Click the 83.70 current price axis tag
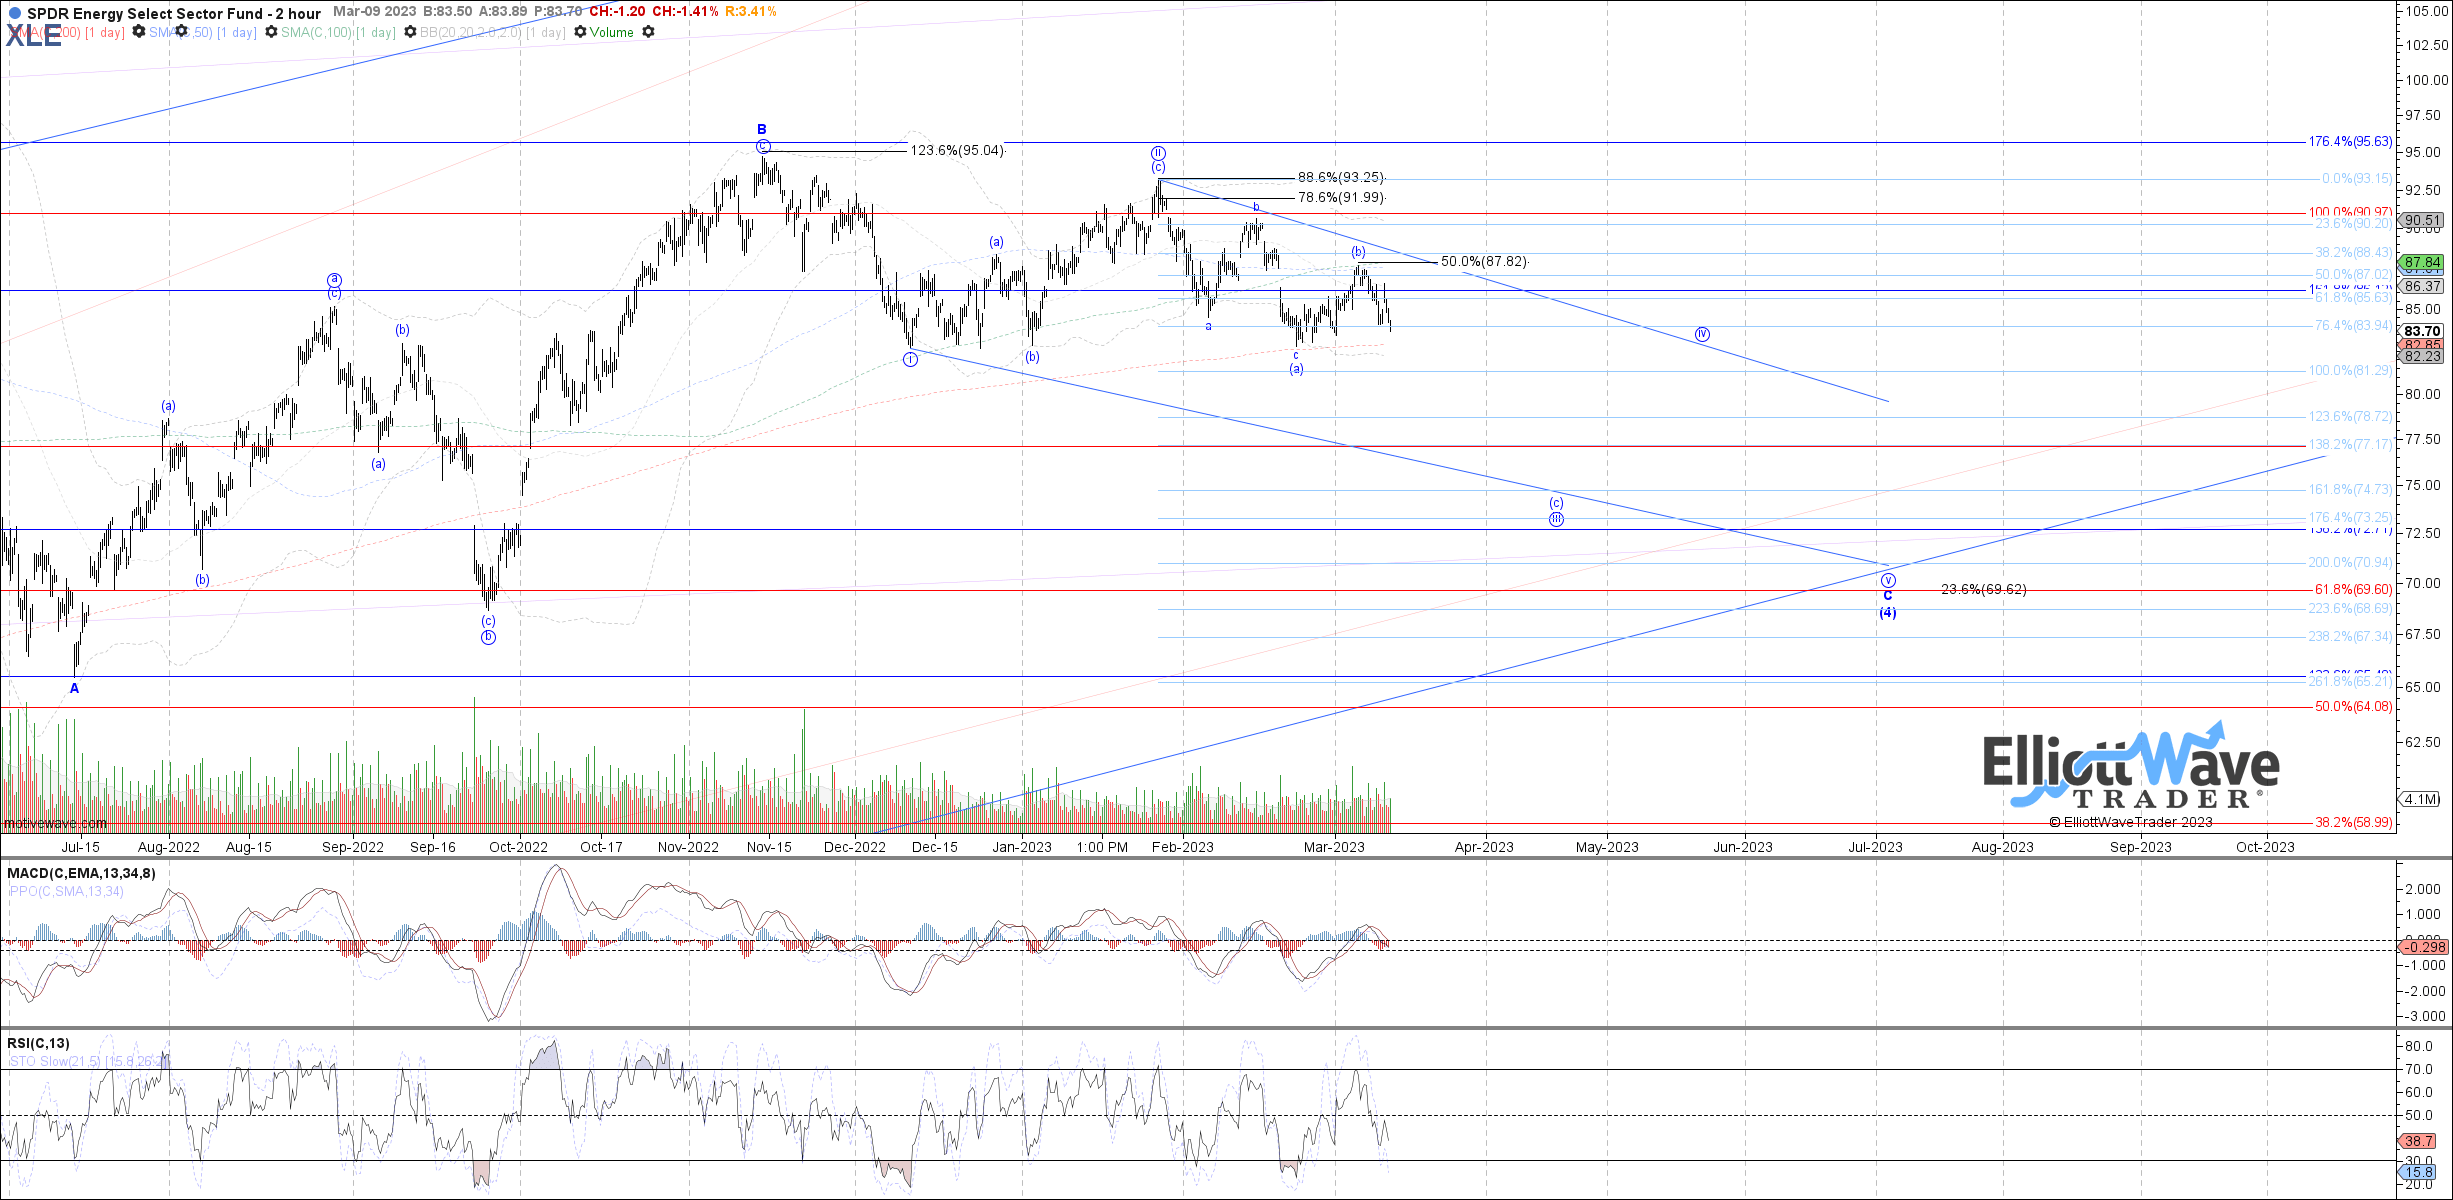The height and width of the screenshot is (1200, 2453). pos(2421,330)
